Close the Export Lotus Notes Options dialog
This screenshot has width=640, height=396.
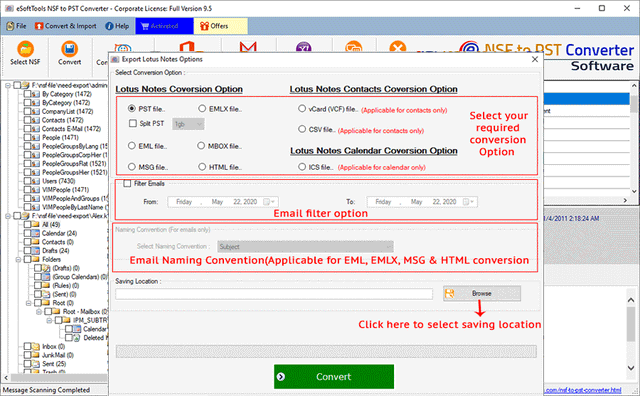point(535,60)
